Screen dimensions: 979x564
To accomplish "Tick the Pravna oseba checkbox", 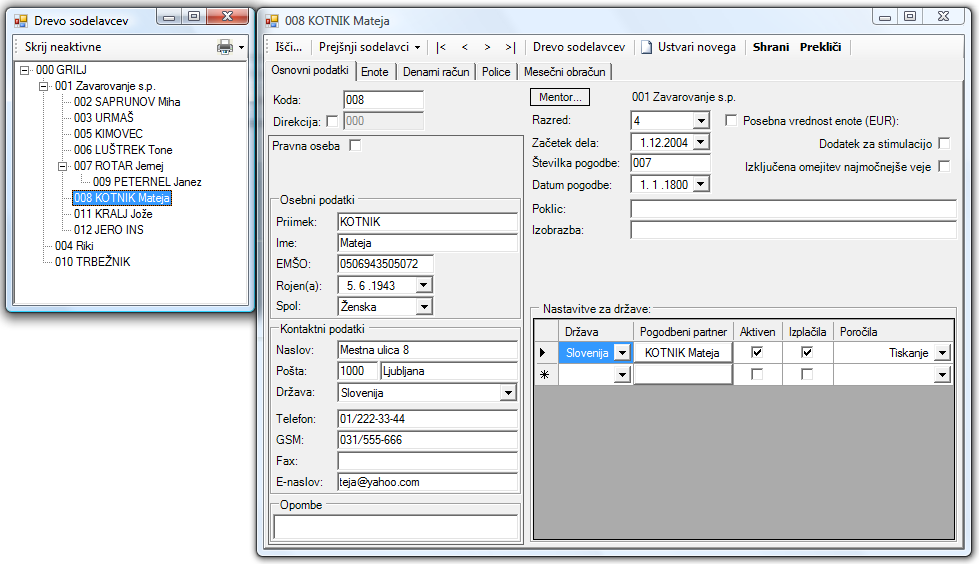I will pos(354,146).
